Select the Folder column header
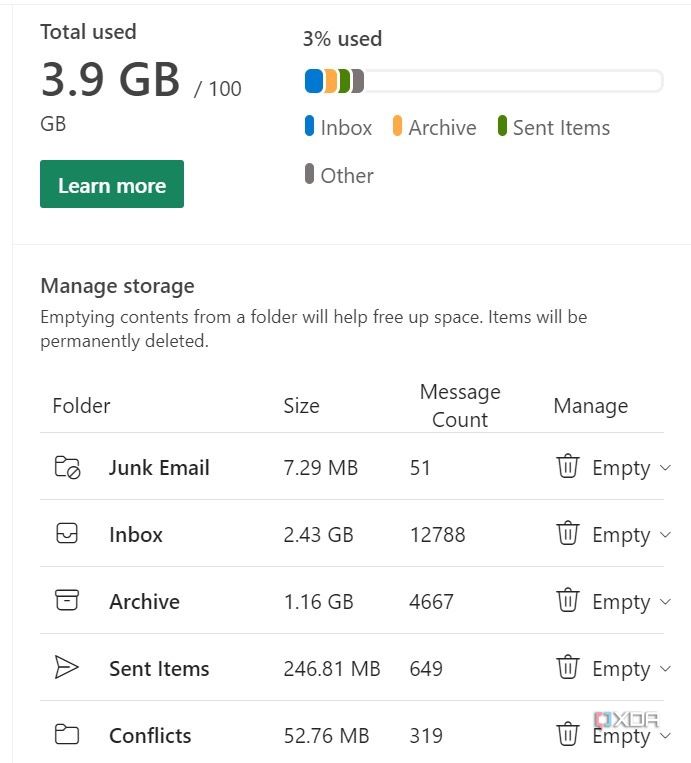Image resolution: width=691 pixels, height=763 pixels. [x=81, y=406]
